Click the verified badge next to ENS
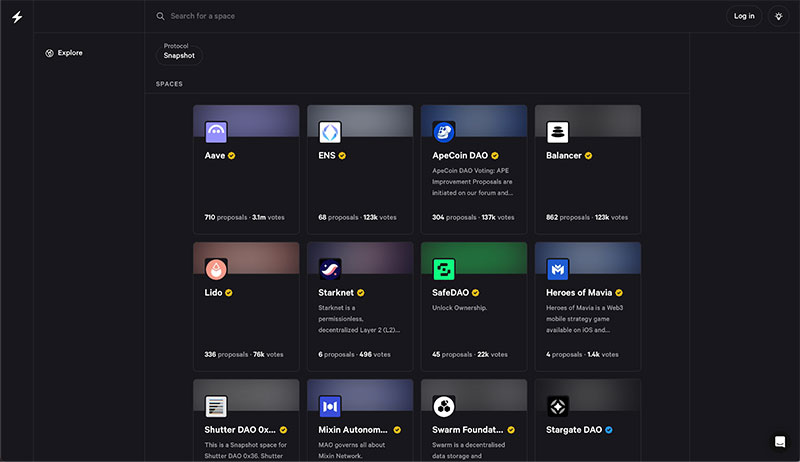Image resolution: width=800 pixels, height=462 pixels. pos(342,156)
